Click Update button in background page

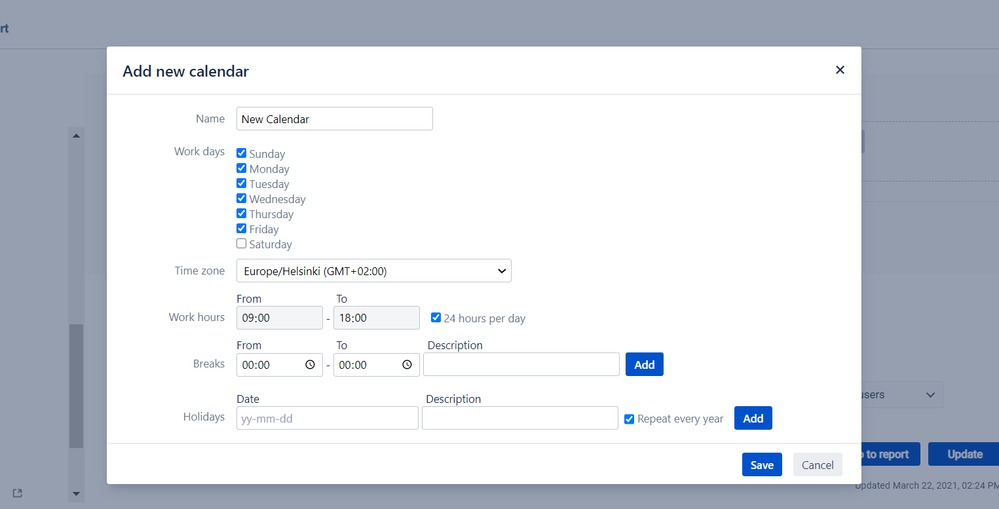(x=963, y=454)
